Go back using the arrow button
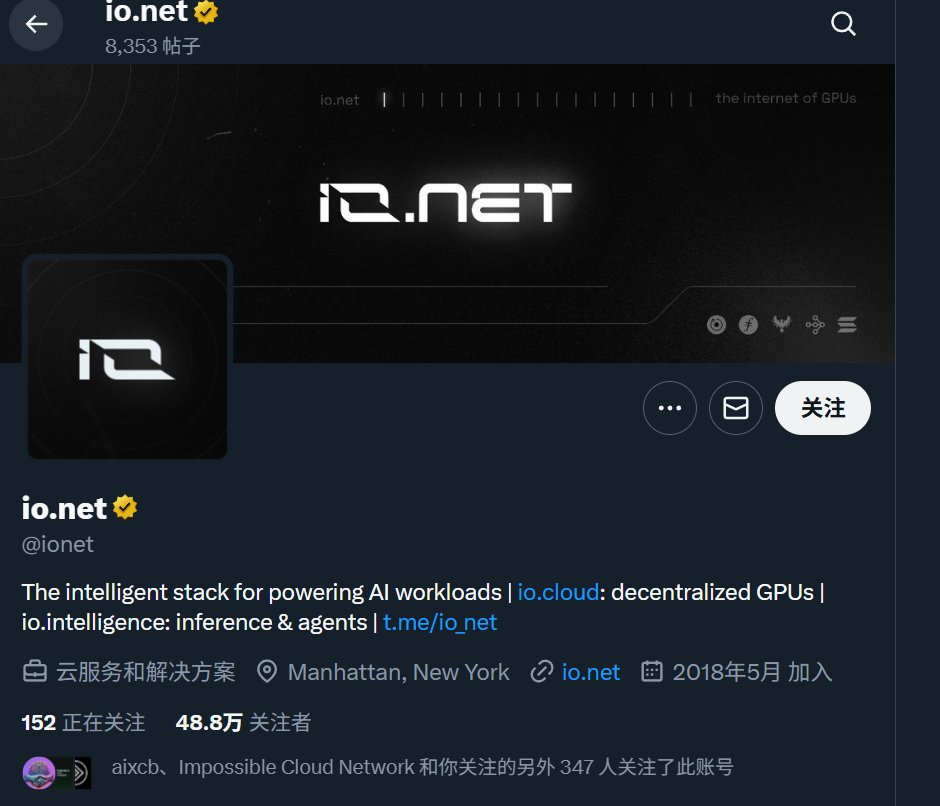 [x=36, y=25]
